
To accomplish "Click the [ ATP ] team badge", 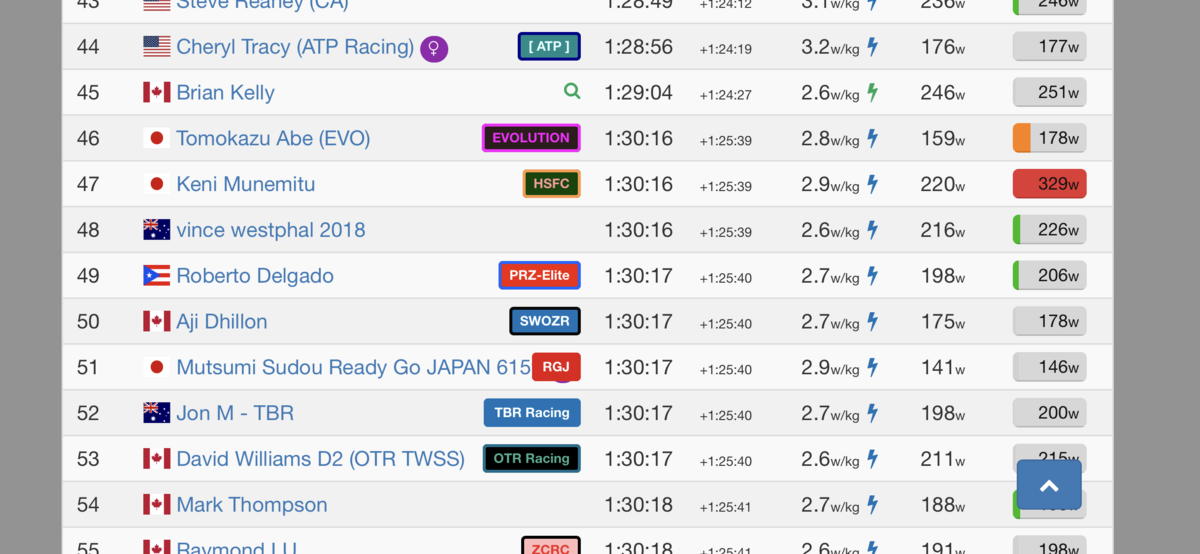I will [549, 46].
